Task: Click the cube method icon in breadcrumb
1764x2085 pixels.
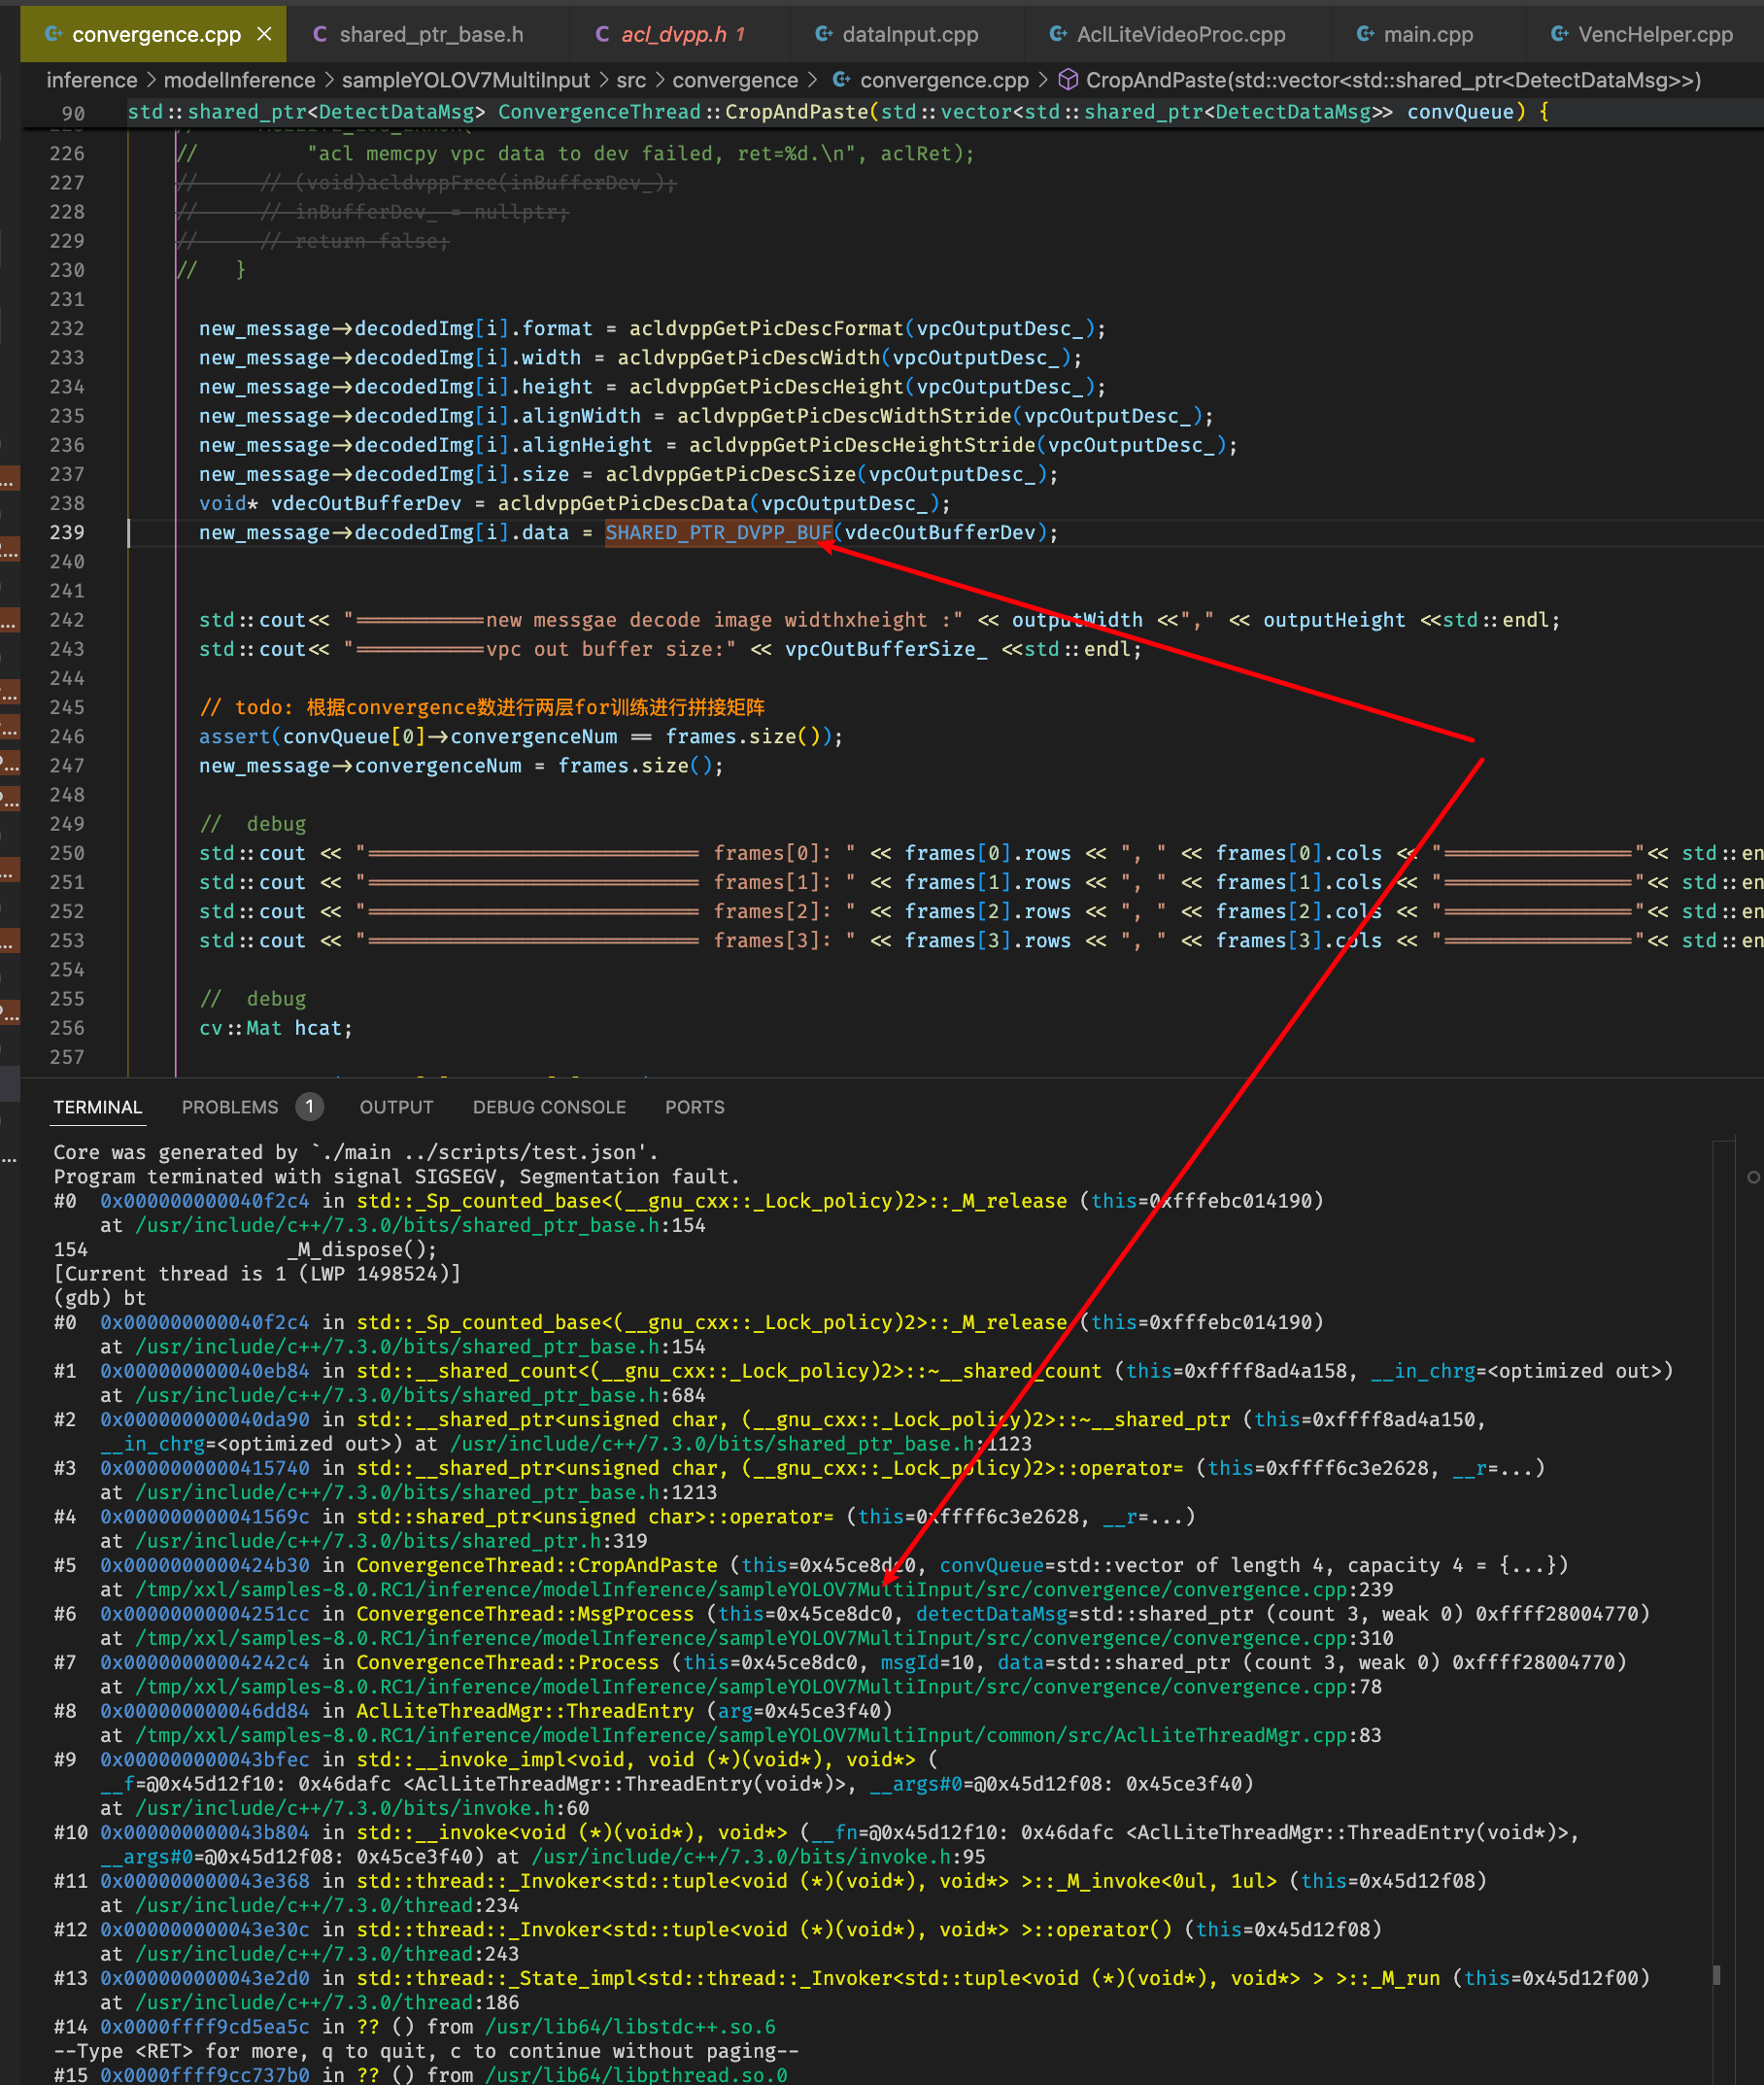Action: pyautogui.click(x=1068, y=80)
